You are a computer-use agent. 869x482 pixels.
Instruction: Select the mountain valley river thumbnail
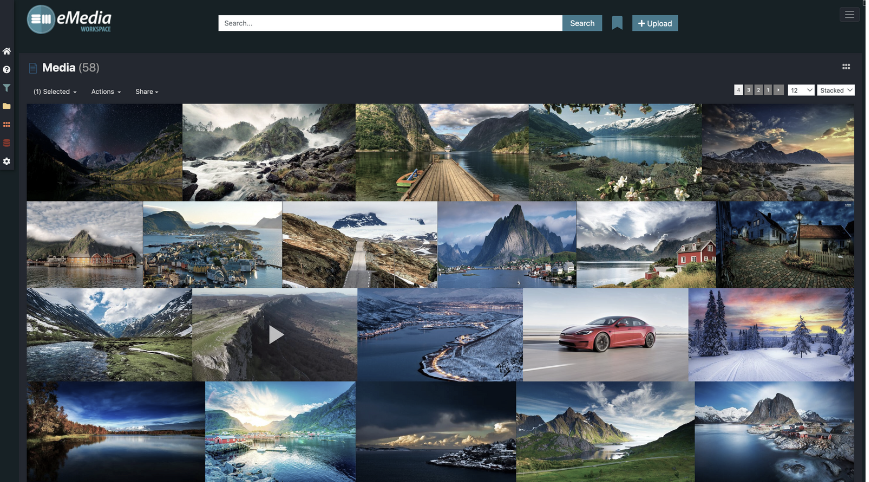tap(109, 335)
